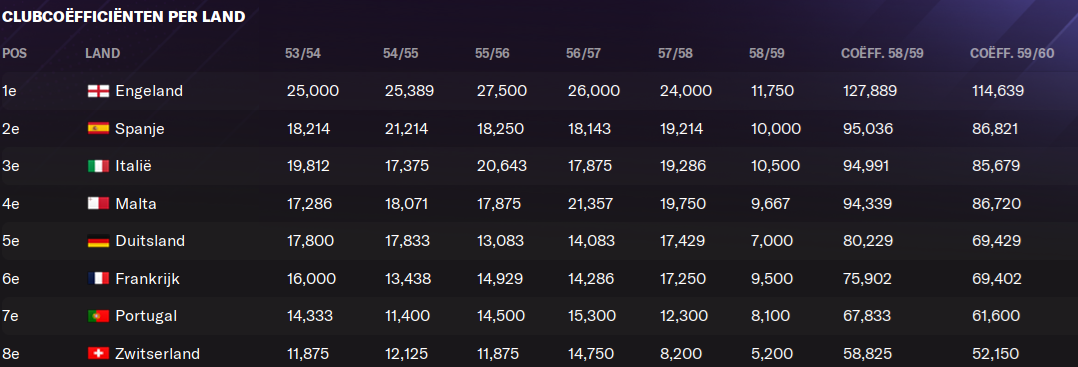Sort by the LAND column header
Image resolution: width=1078 pixels, height=367 pixels.
(102, 54)
